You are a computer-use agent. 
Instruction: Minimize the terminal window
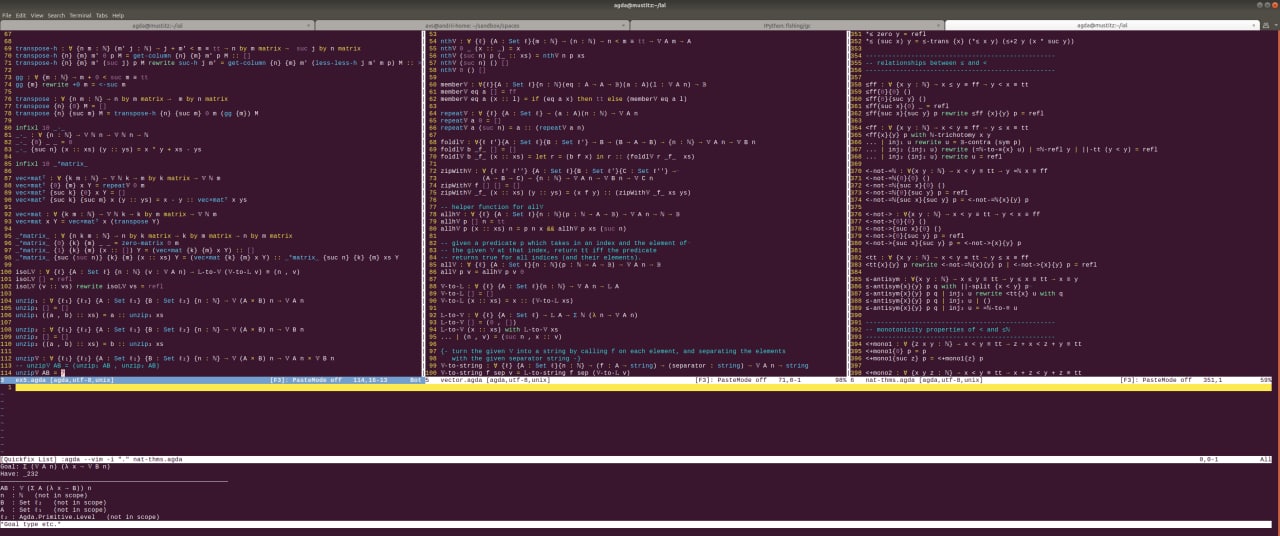click(x=1260, y=5)
